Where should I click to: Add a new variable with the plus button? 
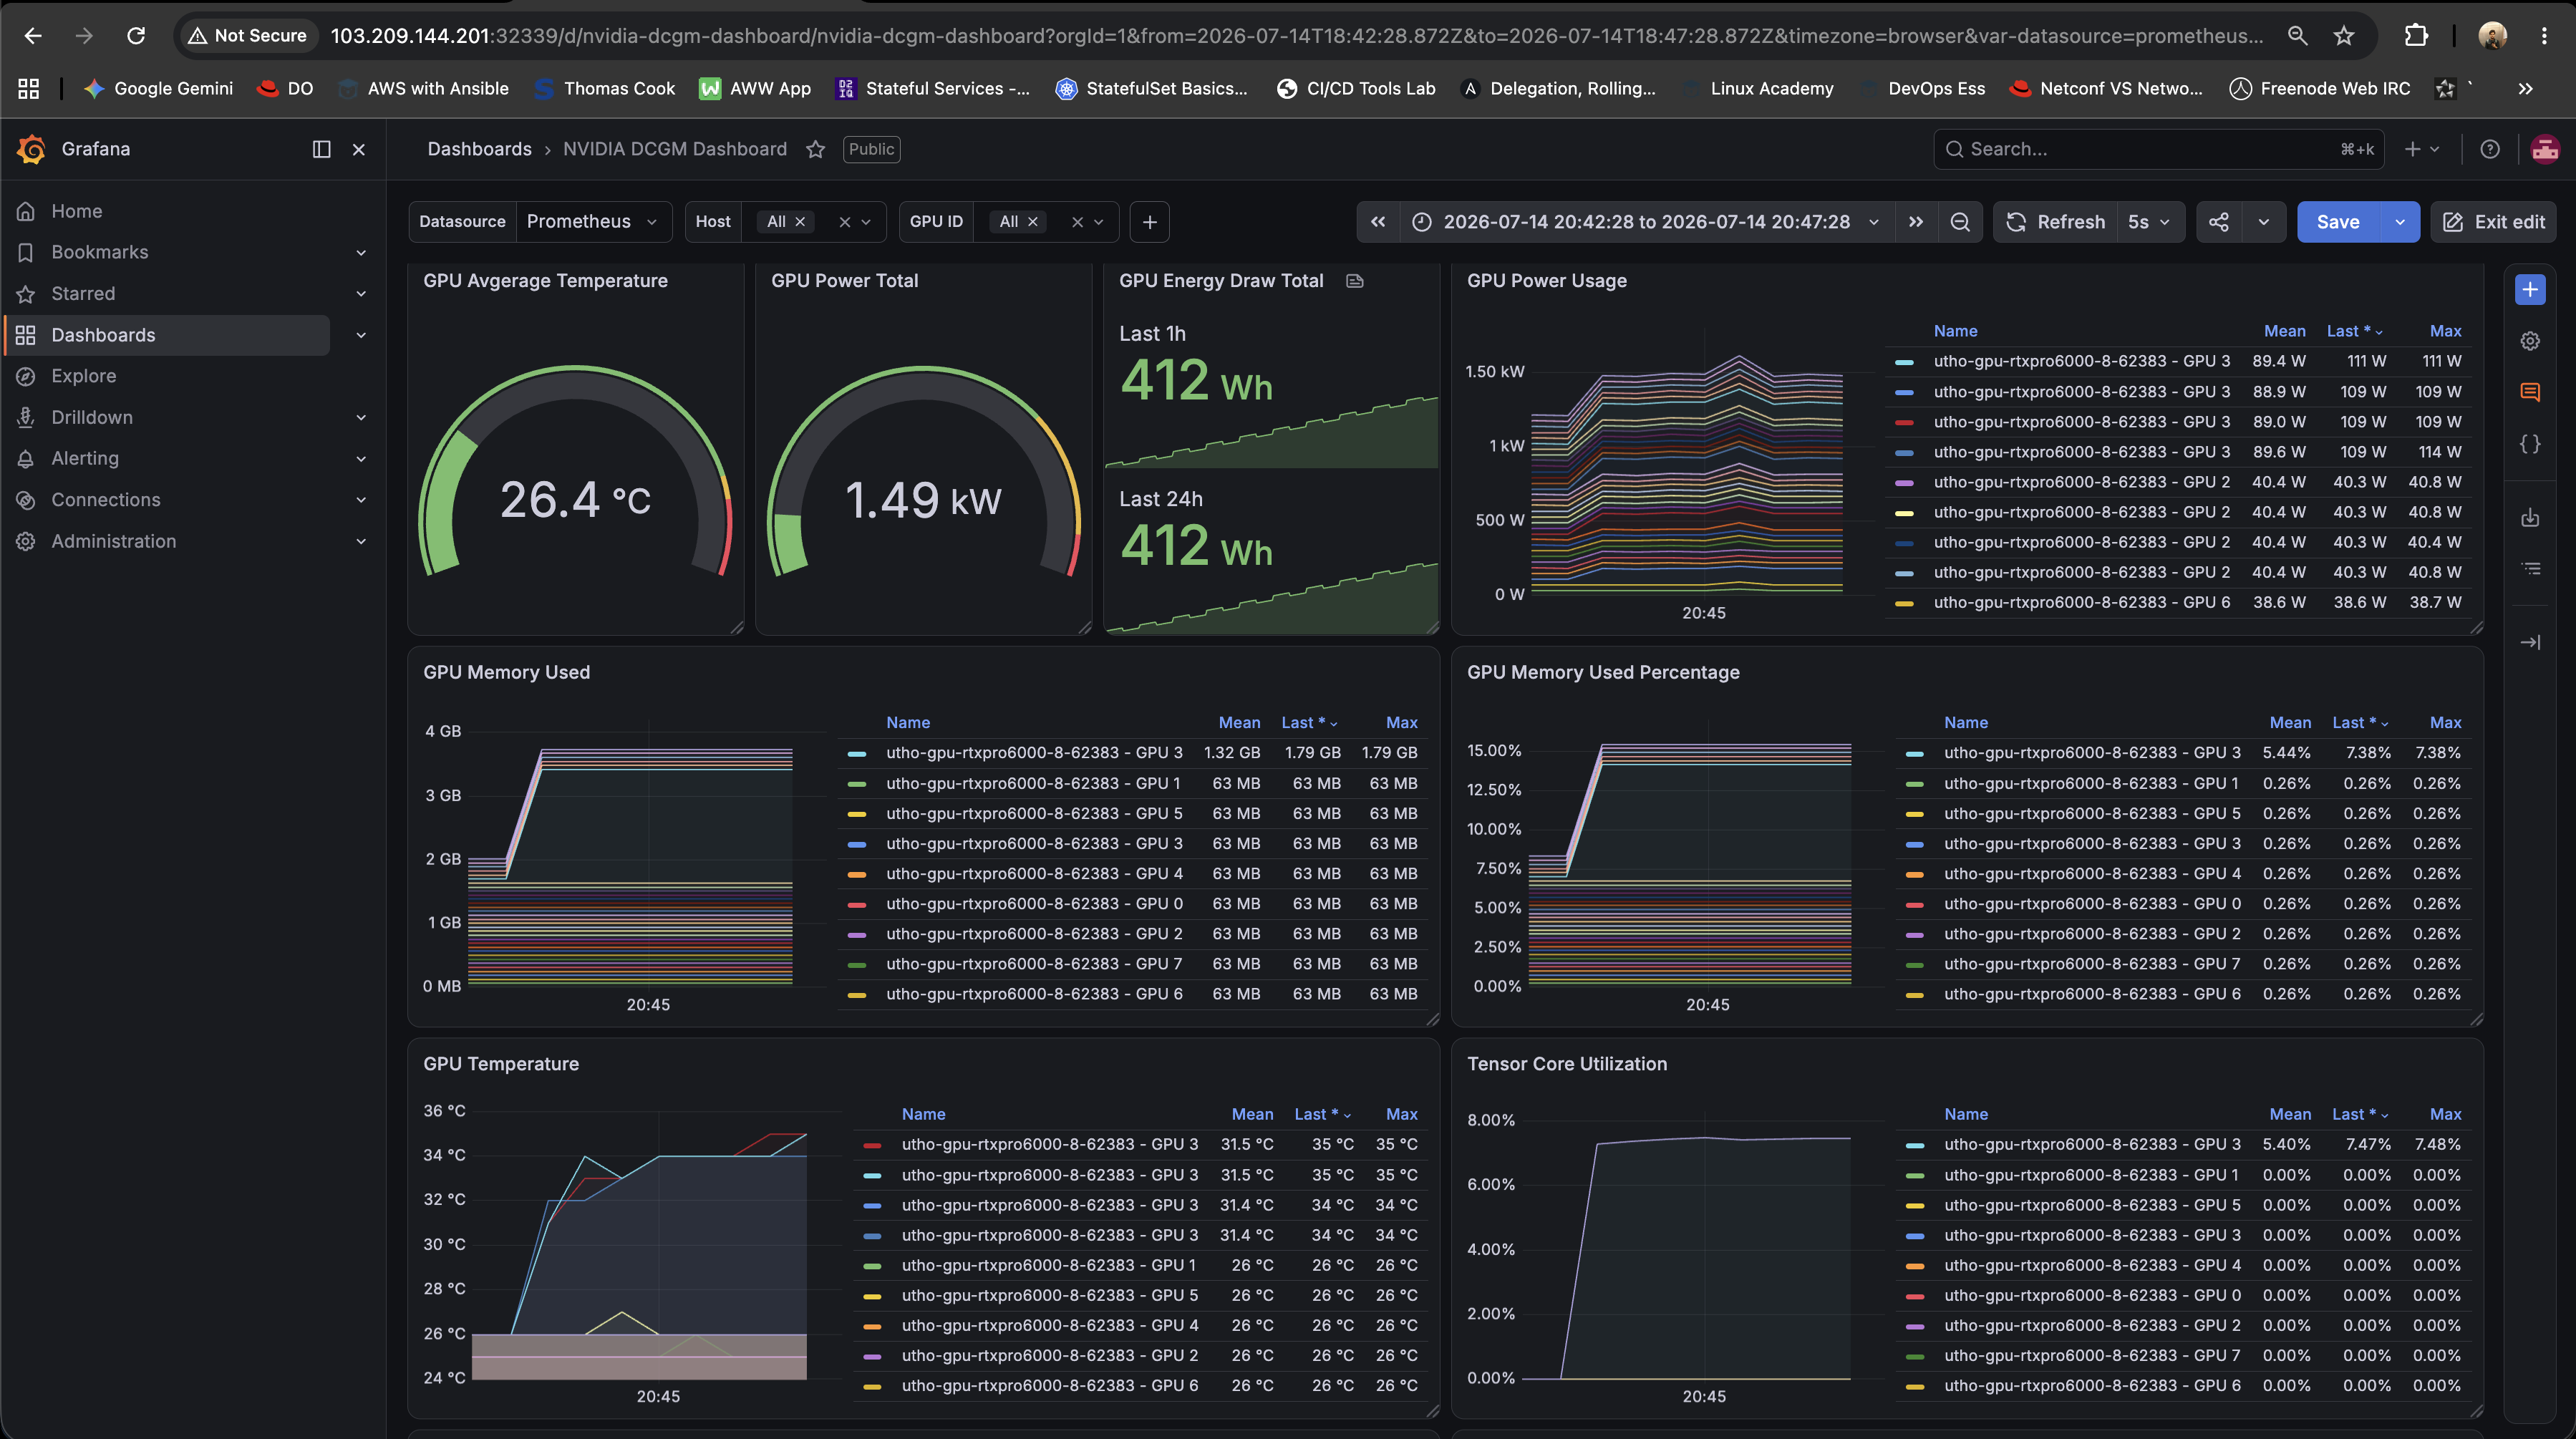pyautogui.click(x=1149, y=222)
